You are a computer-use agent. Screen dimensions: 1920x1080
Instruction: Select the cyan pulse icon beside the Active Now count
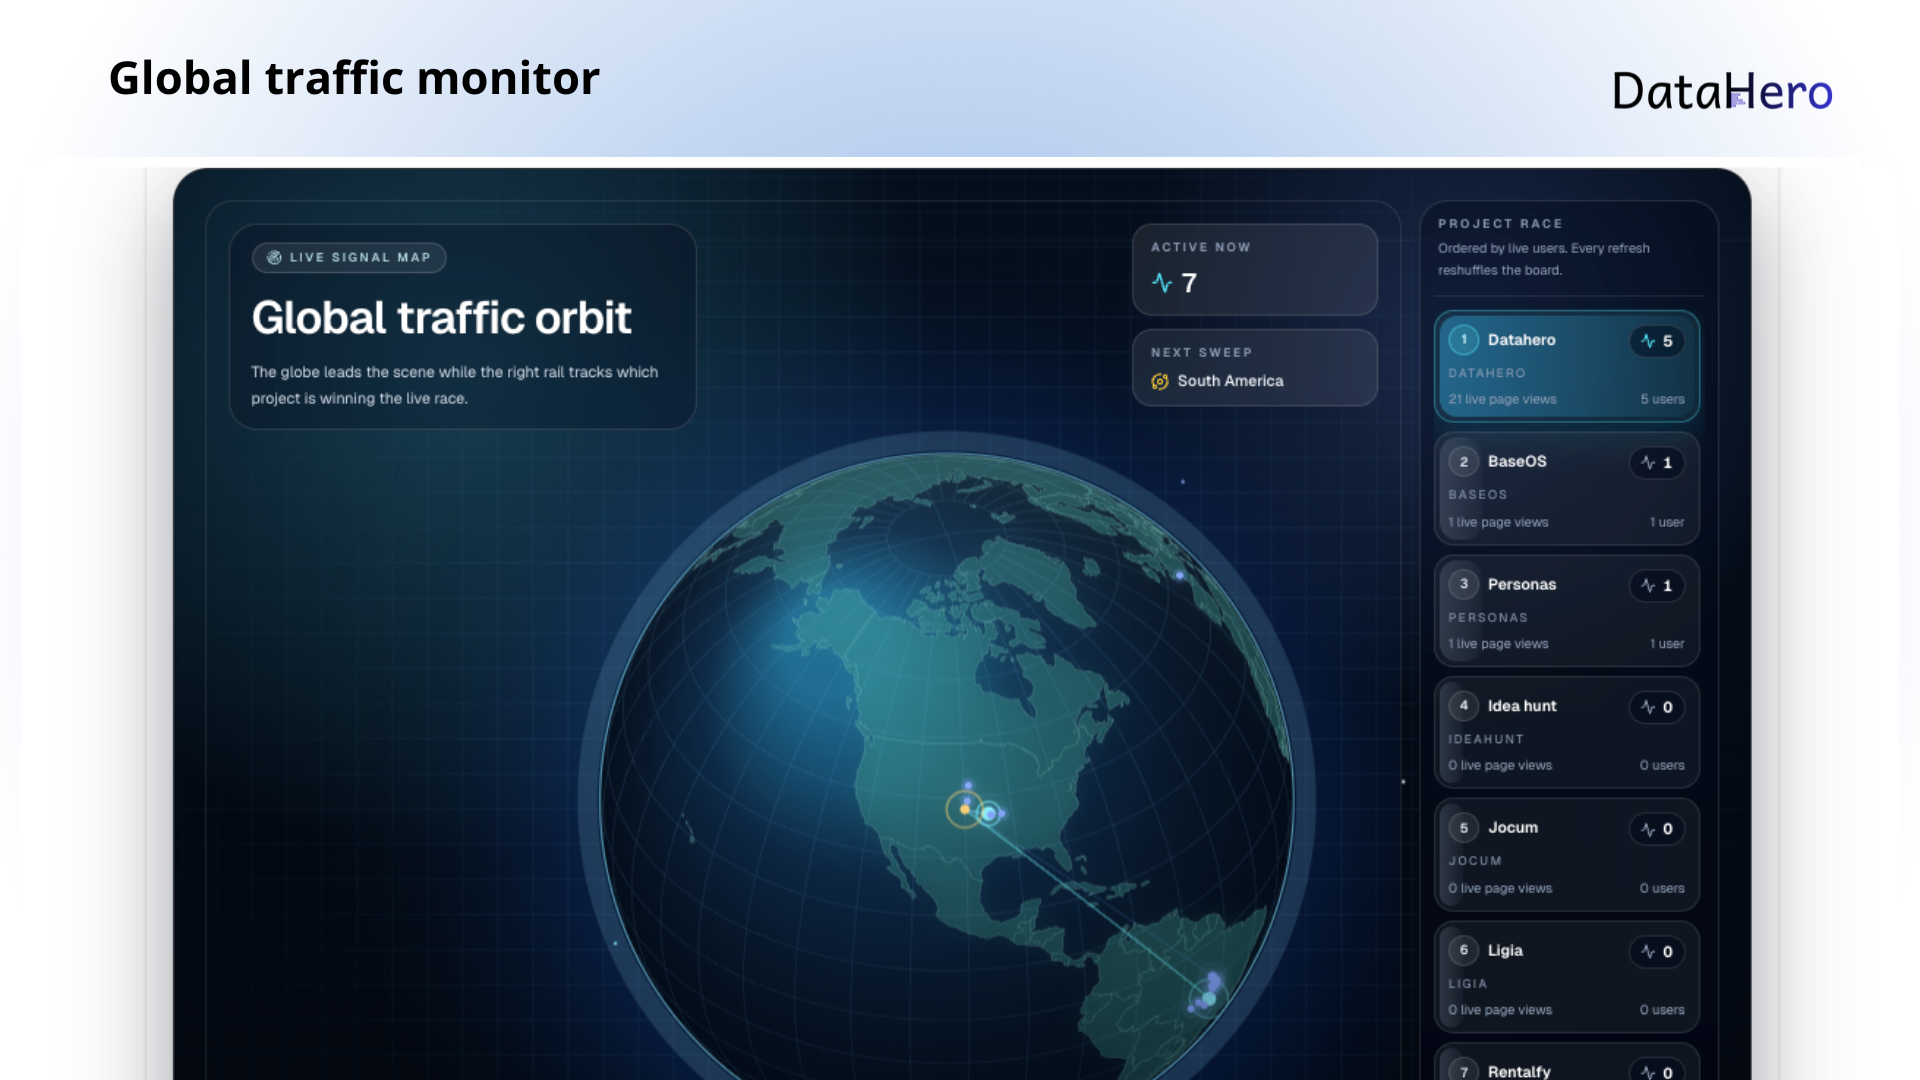1161,284
